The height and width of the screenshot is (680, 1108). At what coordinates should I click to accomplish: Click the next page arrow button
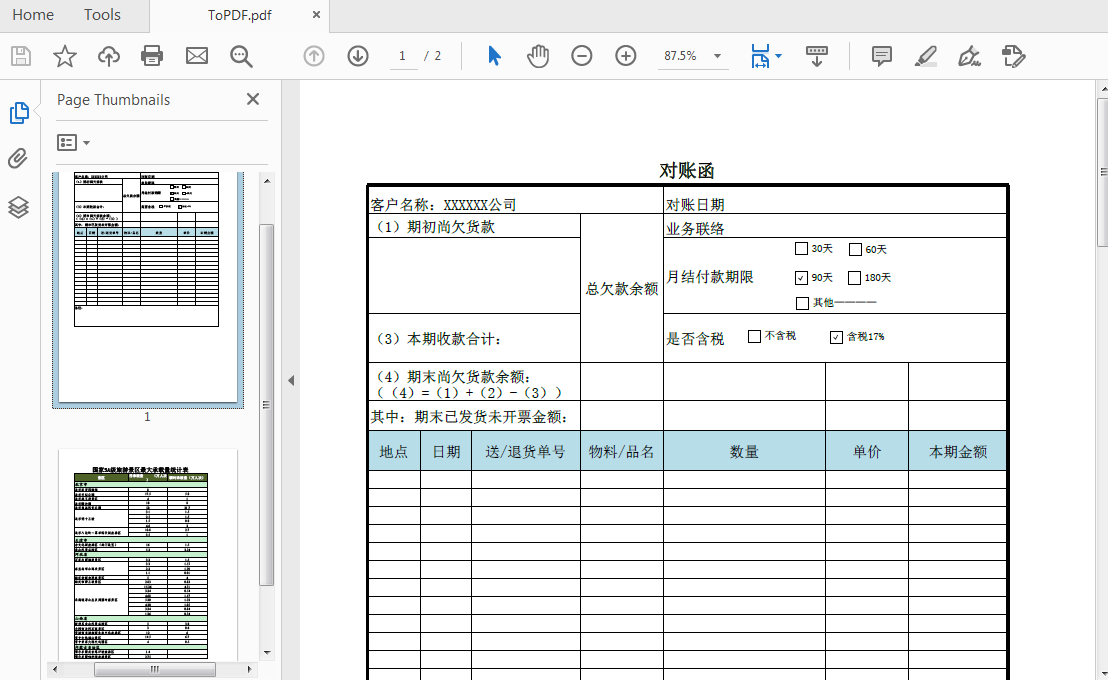click(357, 56)
